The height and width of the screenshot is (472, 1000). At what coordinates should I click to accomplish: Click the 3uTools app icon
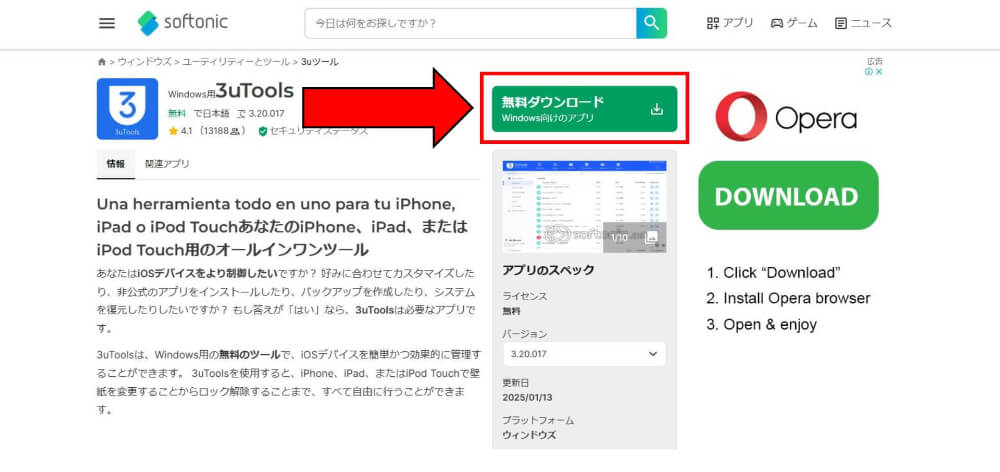coord(127,108)
